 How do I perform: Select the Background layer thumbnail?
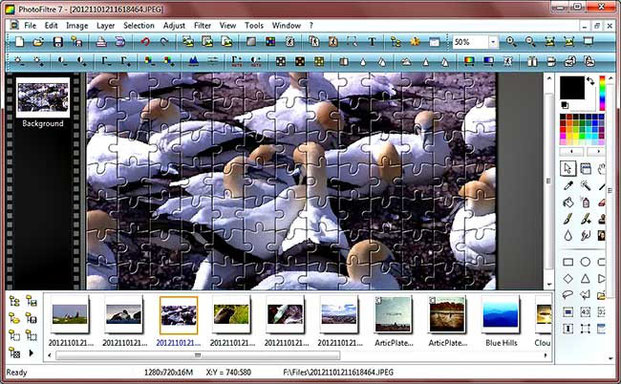pos(43,97)
